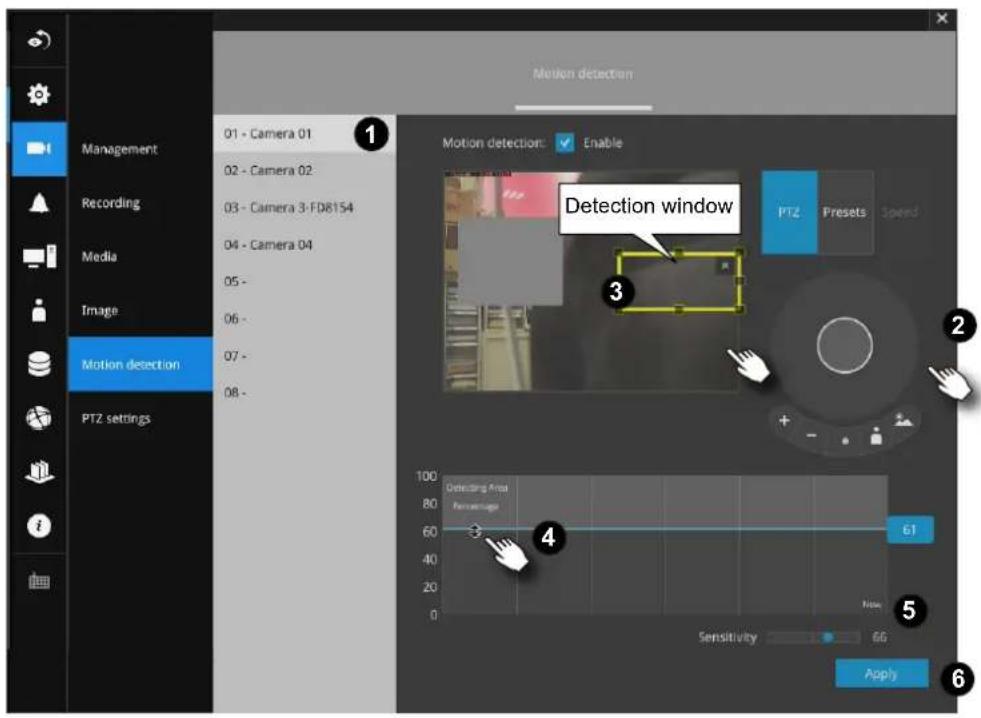Open the Management menu item
Viewport: 981px width, 718px height.
[119, 149]
